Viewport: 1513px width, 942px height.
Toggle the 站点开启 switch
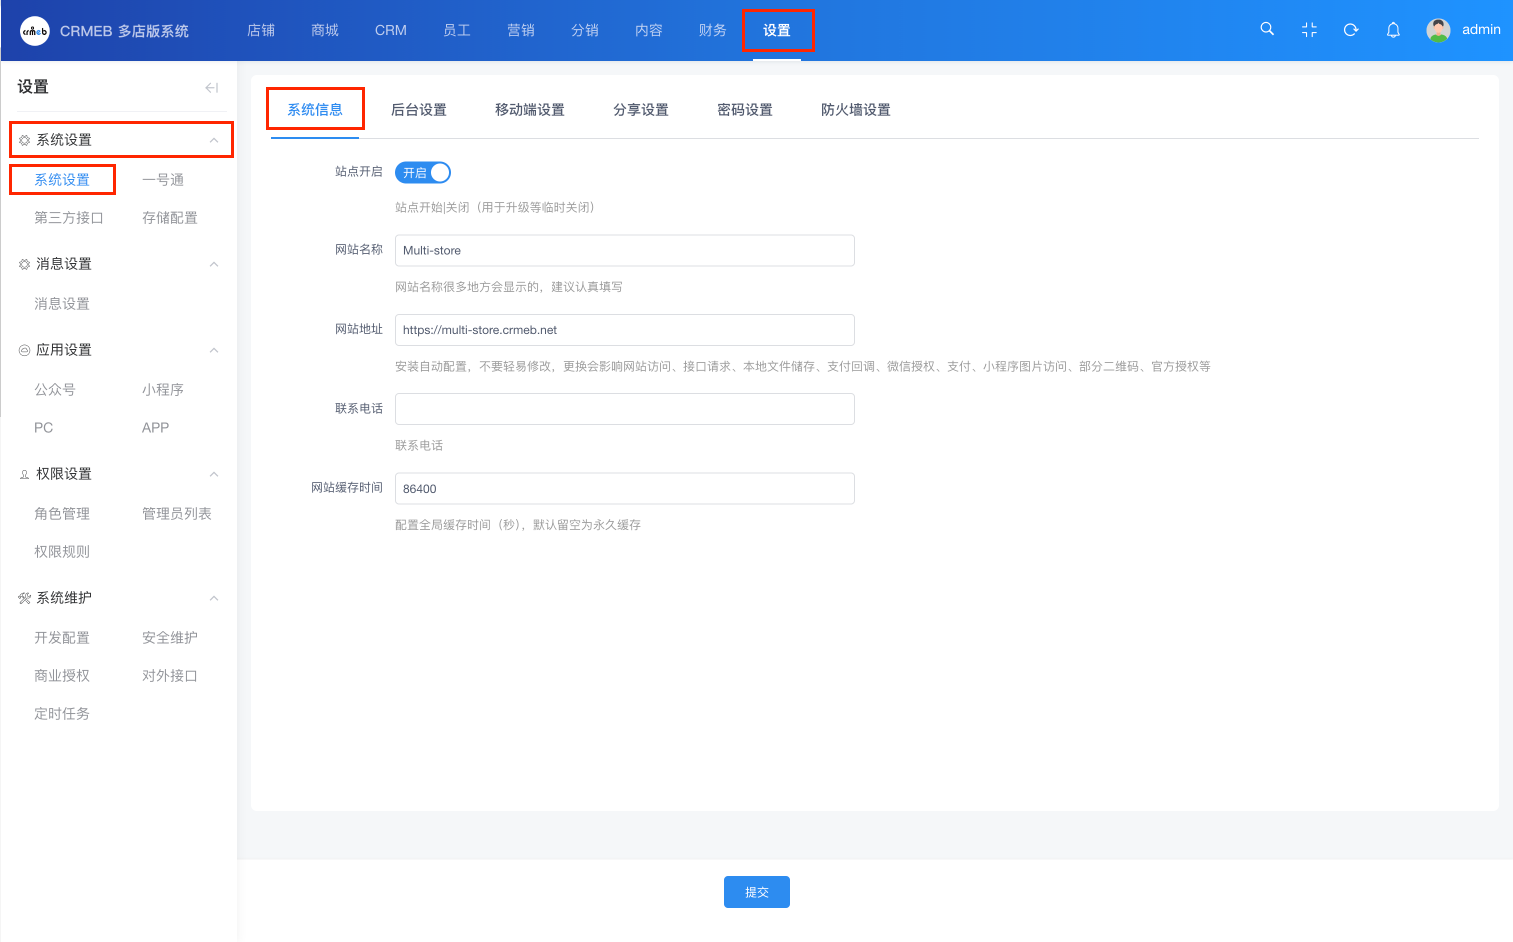coord(423,173)
